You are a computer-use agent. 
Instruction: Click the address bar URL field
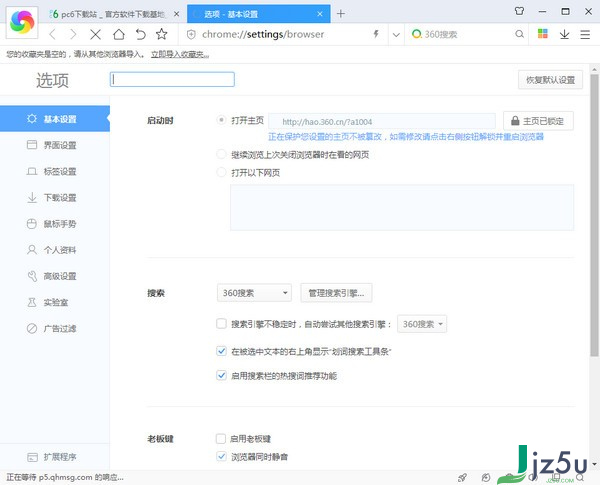(x=283, y=34)
